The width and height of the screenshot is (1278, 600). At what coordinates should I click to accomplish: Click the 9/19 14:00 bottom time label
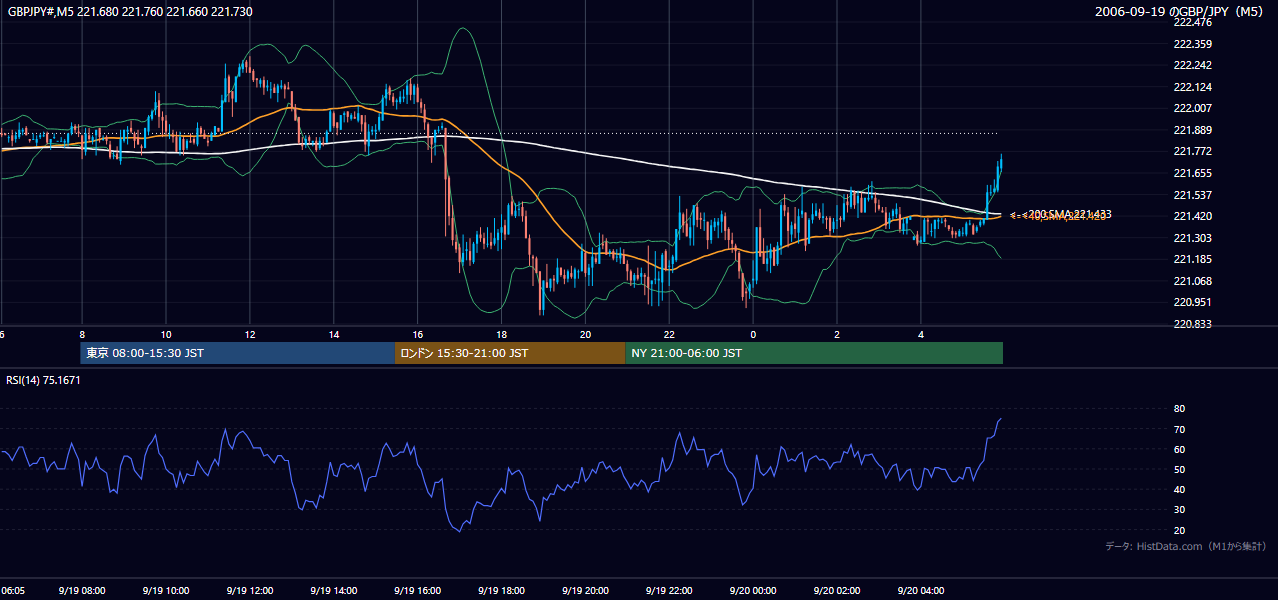click(334, 591)
